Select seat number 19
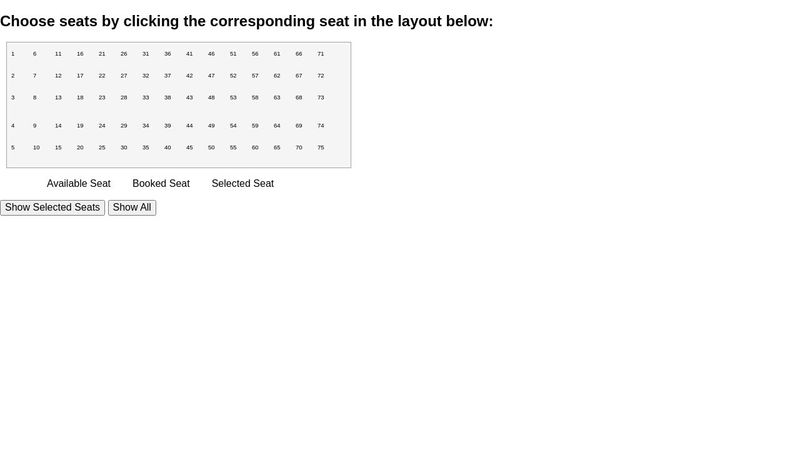The image size is (800, 450). [x=80, y=126]
